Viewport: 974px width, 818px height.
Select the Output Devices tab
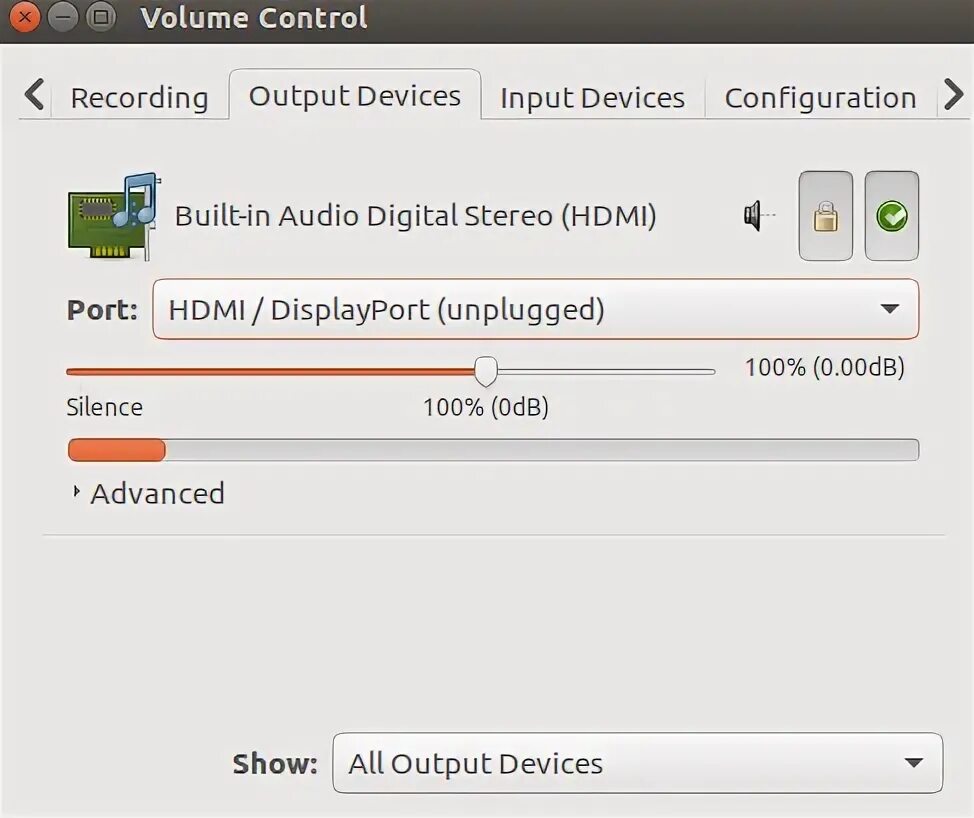355,96
